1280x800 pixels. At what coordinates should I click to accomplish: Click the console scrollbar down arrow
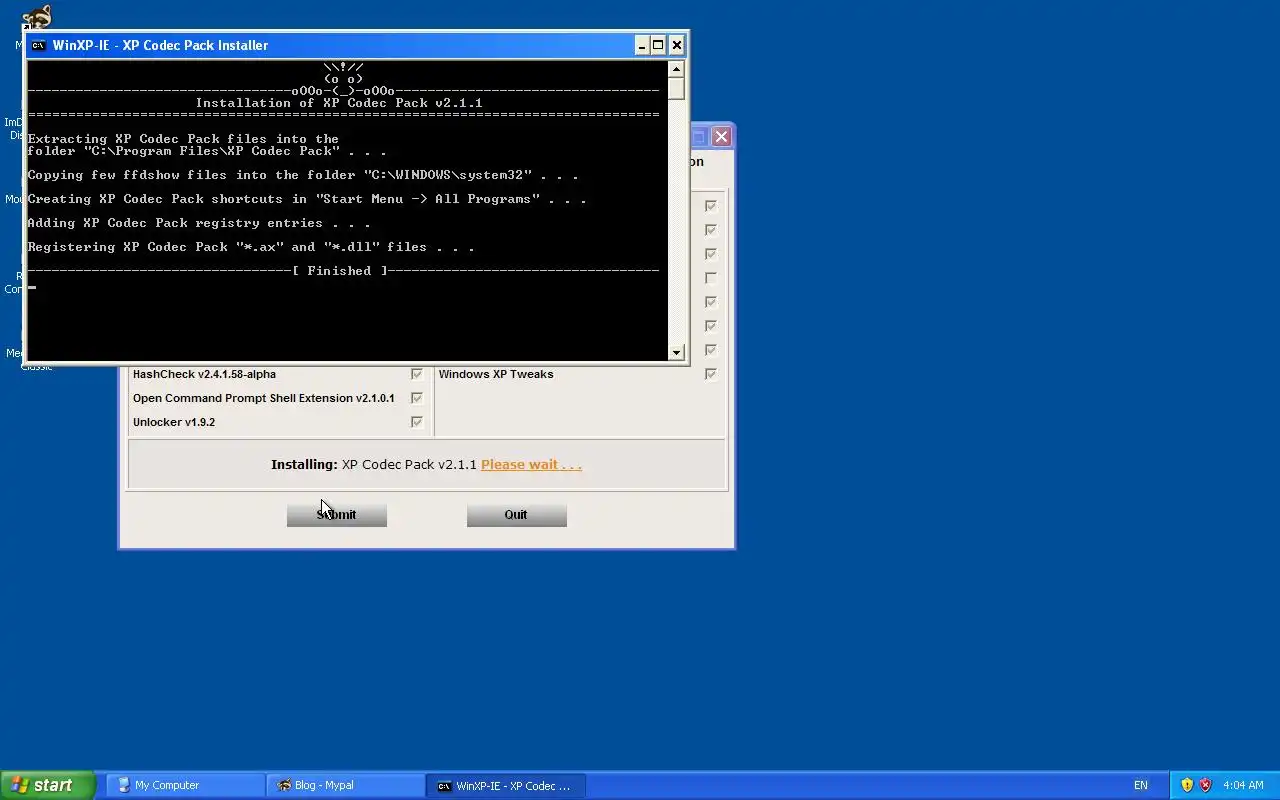coord(676,352)
